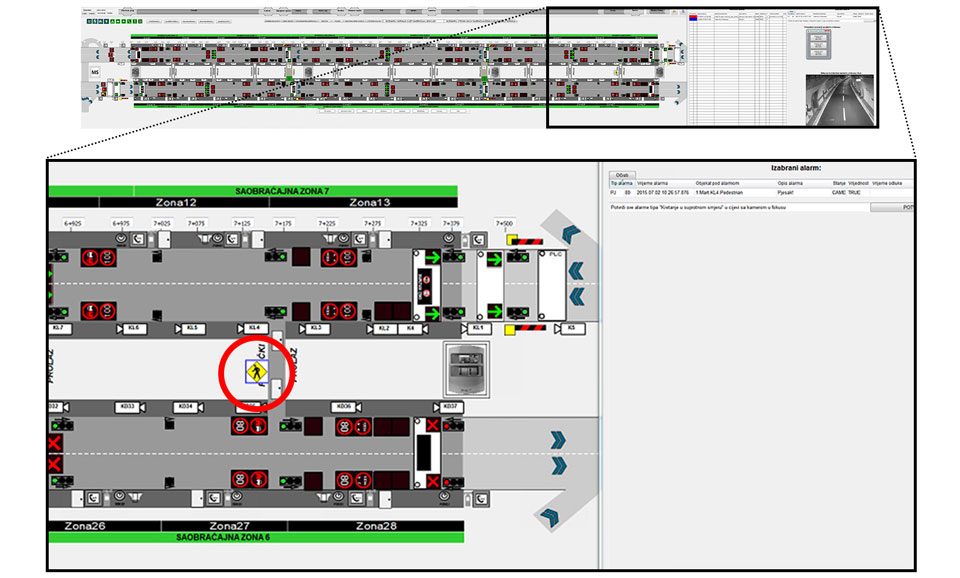Viewport: 960px width, 578px height.
Task: Click the lower yellow barrier gate
Action: [525, 329]
